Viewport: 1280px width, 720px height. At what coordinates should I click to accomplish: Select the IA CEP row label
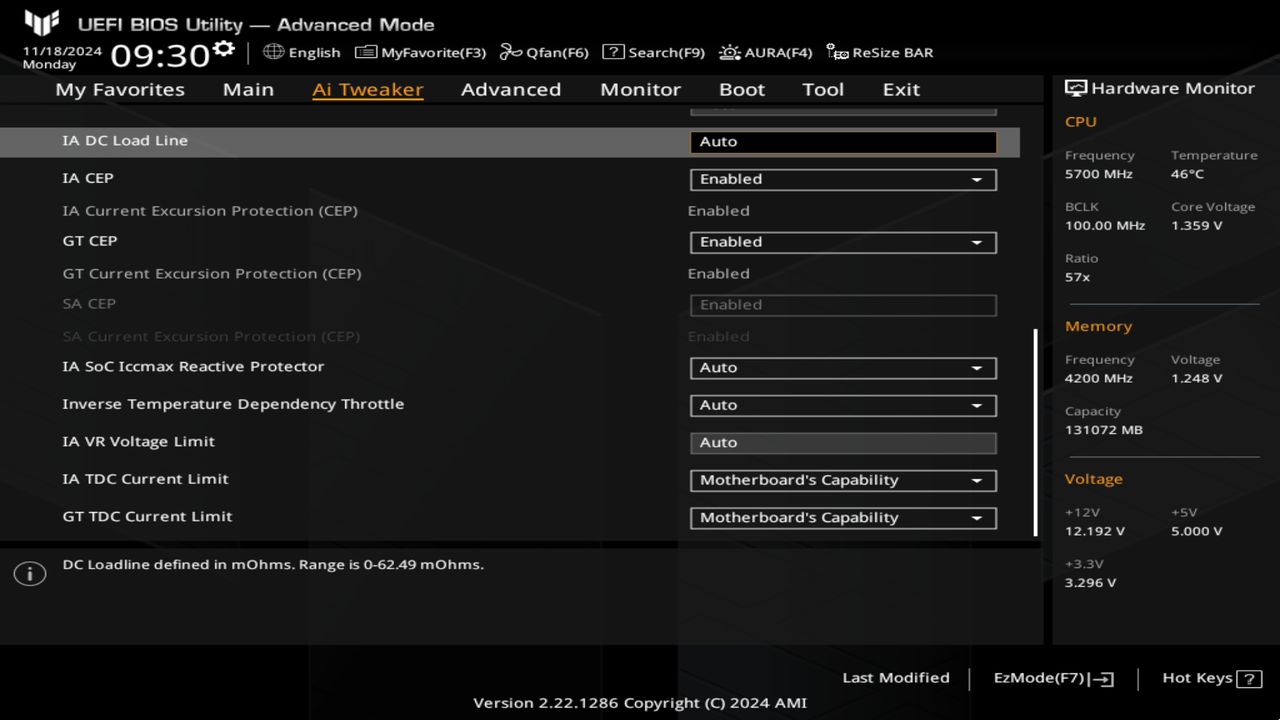click(88, 178)
